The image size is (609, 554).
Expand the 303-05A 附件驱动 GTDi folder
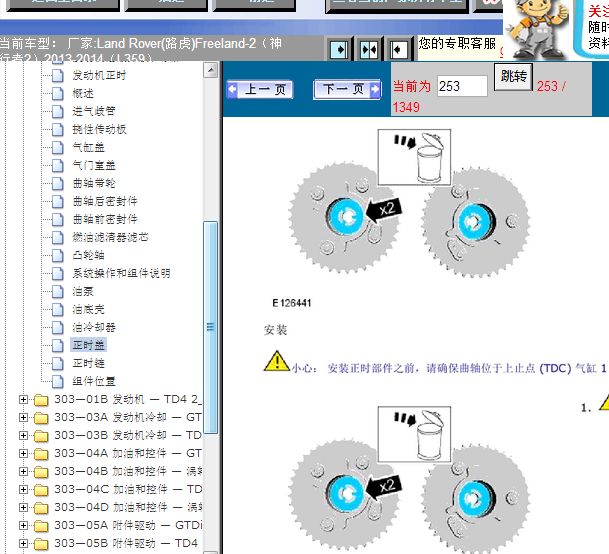23,525
